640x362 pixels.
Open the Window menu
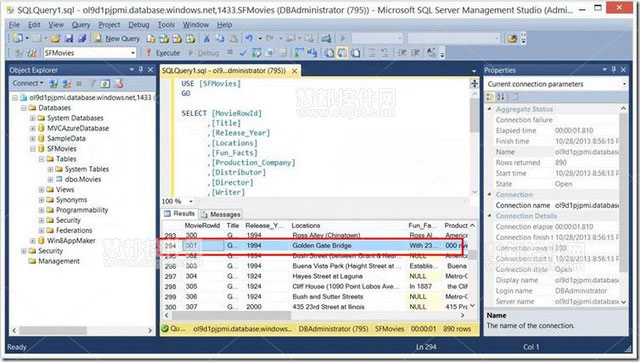pyautogui.click(x=196, y=25)
